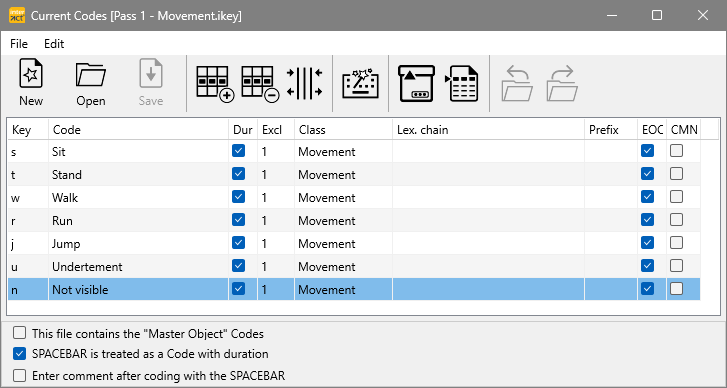Click the Prefix column header
This screenshot has width=727, height=388.
(x=611, y=130)
